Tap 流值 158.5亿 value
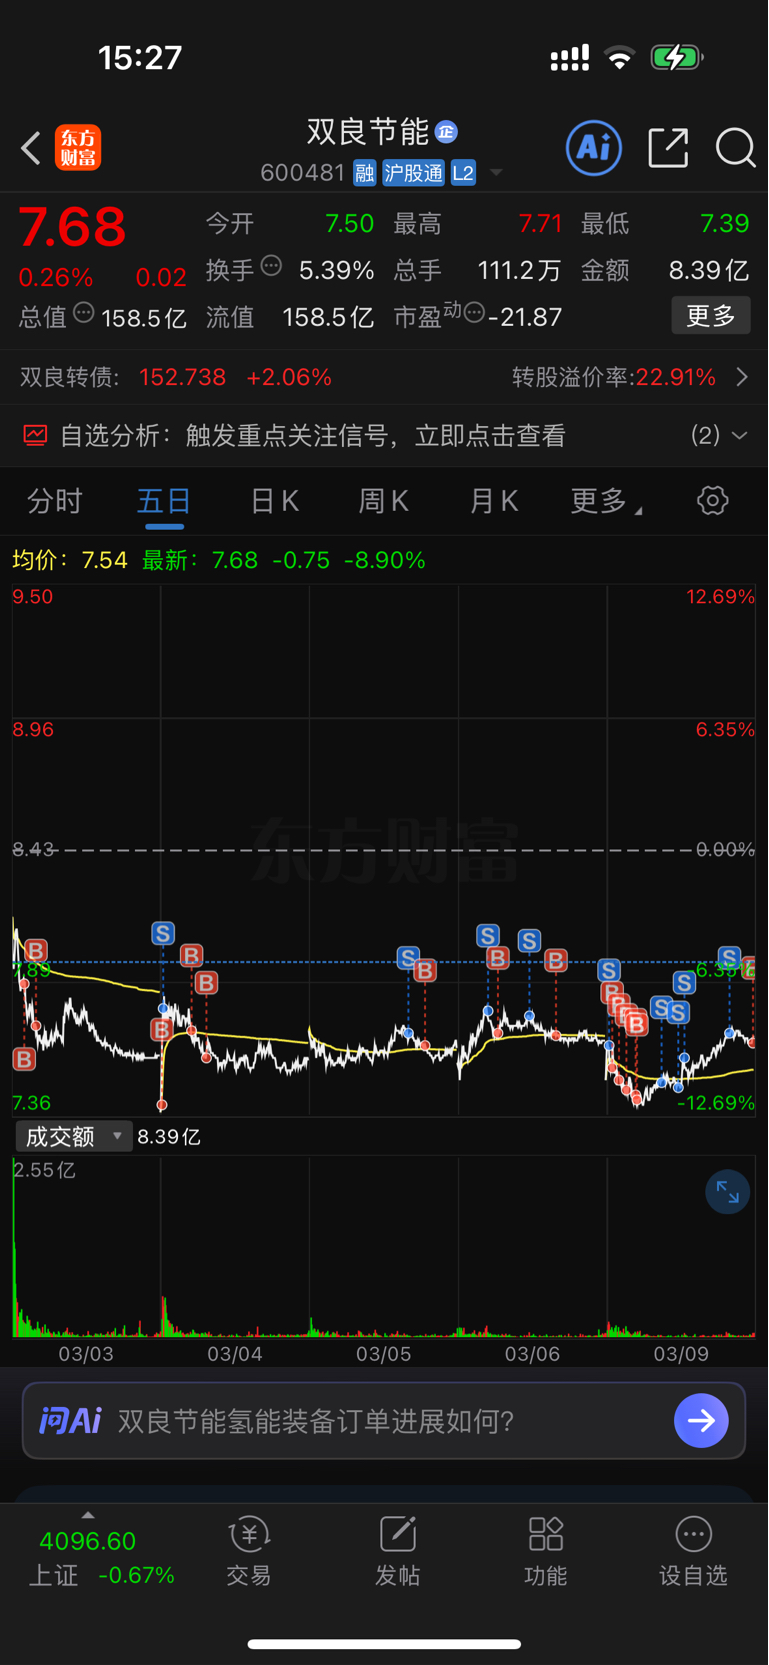 tap(328, 318)
